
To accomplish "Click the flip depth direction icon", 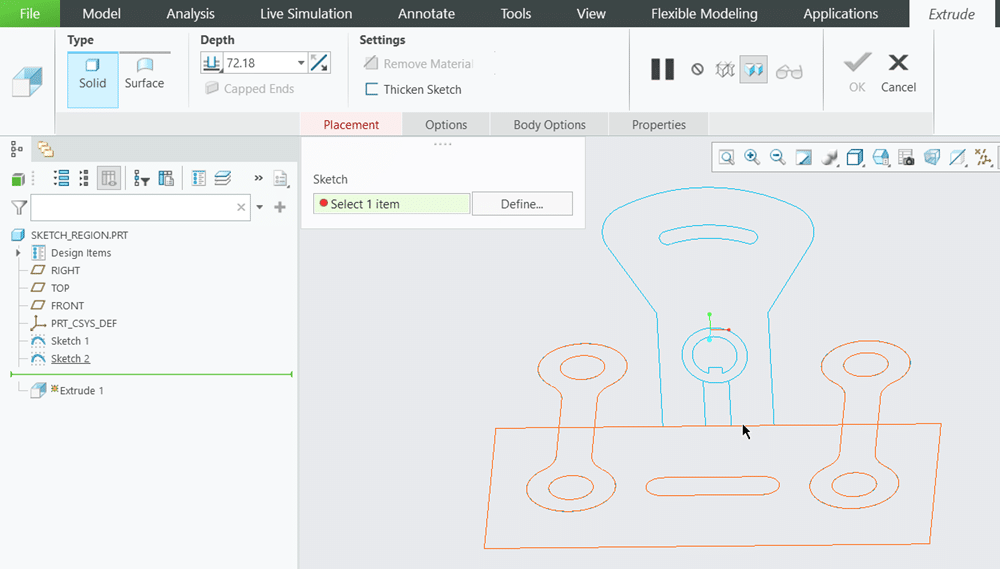I will 319,63.
